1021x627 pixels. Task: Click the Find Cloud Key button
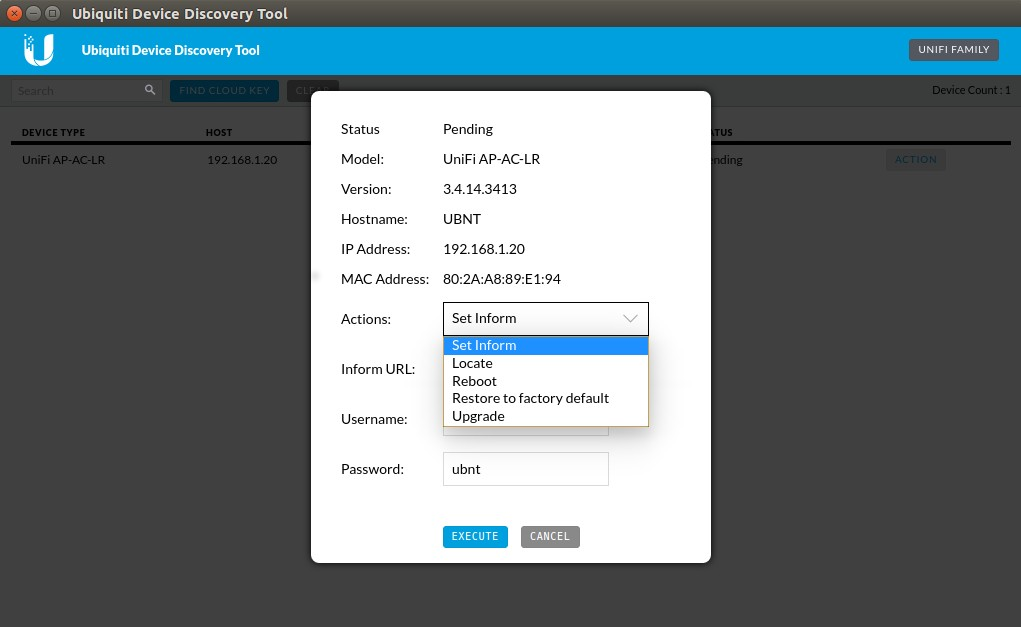pos(225,91)
